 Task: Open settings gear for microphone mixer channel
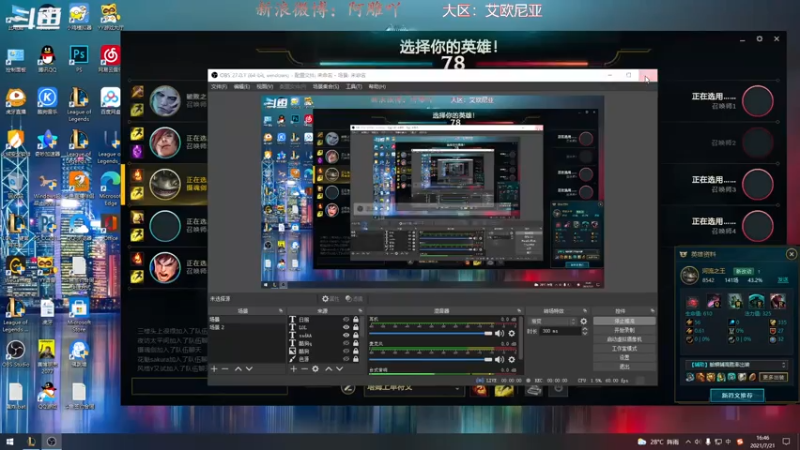512,359
